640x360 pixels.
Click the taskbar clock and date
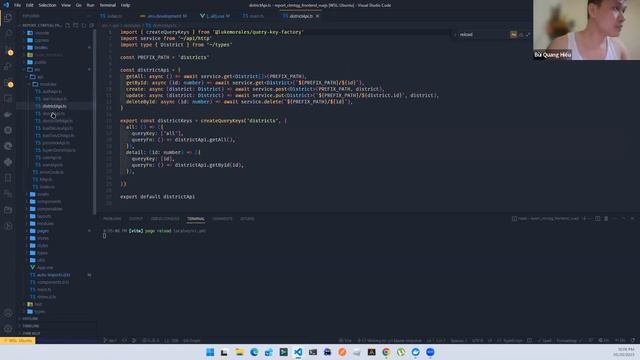pos(625,352)
